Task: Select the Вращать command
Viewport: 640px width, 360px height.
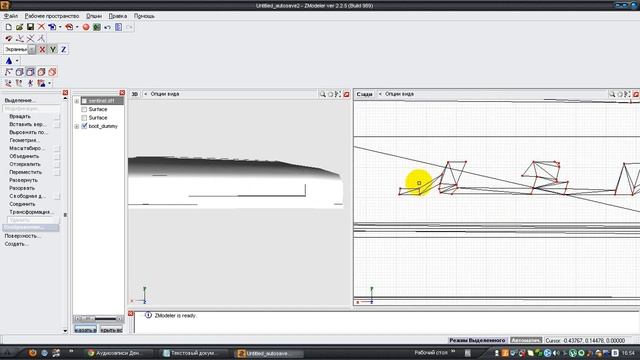Action: pos(20,117)
